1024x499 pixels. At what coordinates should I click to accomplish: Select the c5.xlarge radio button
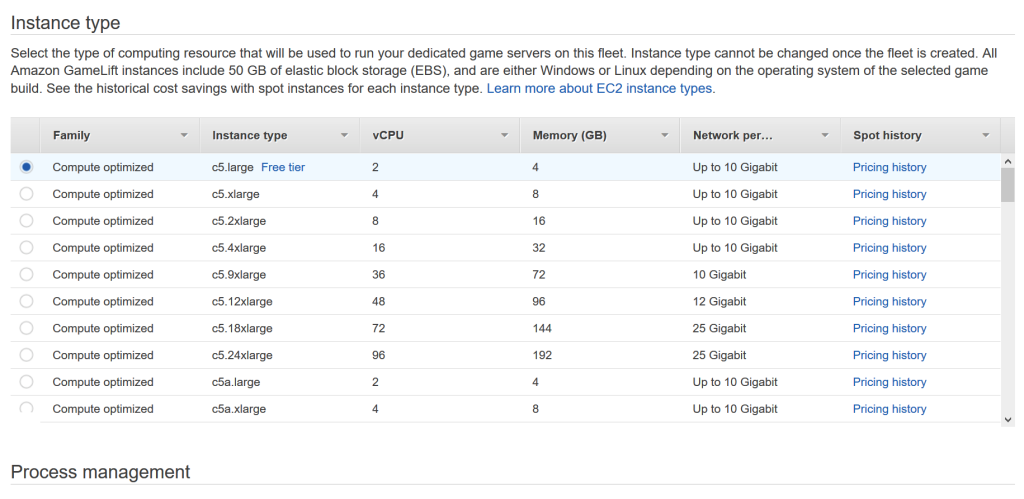(x=26, y=194)
